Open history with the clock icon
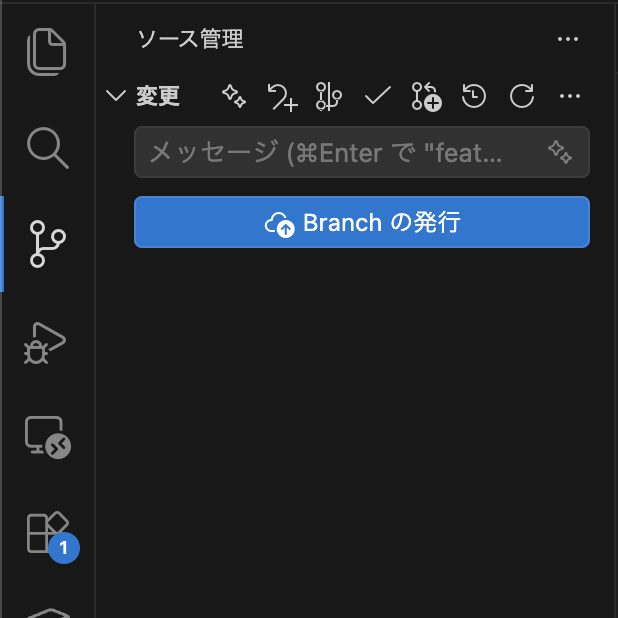 (474, 96)
